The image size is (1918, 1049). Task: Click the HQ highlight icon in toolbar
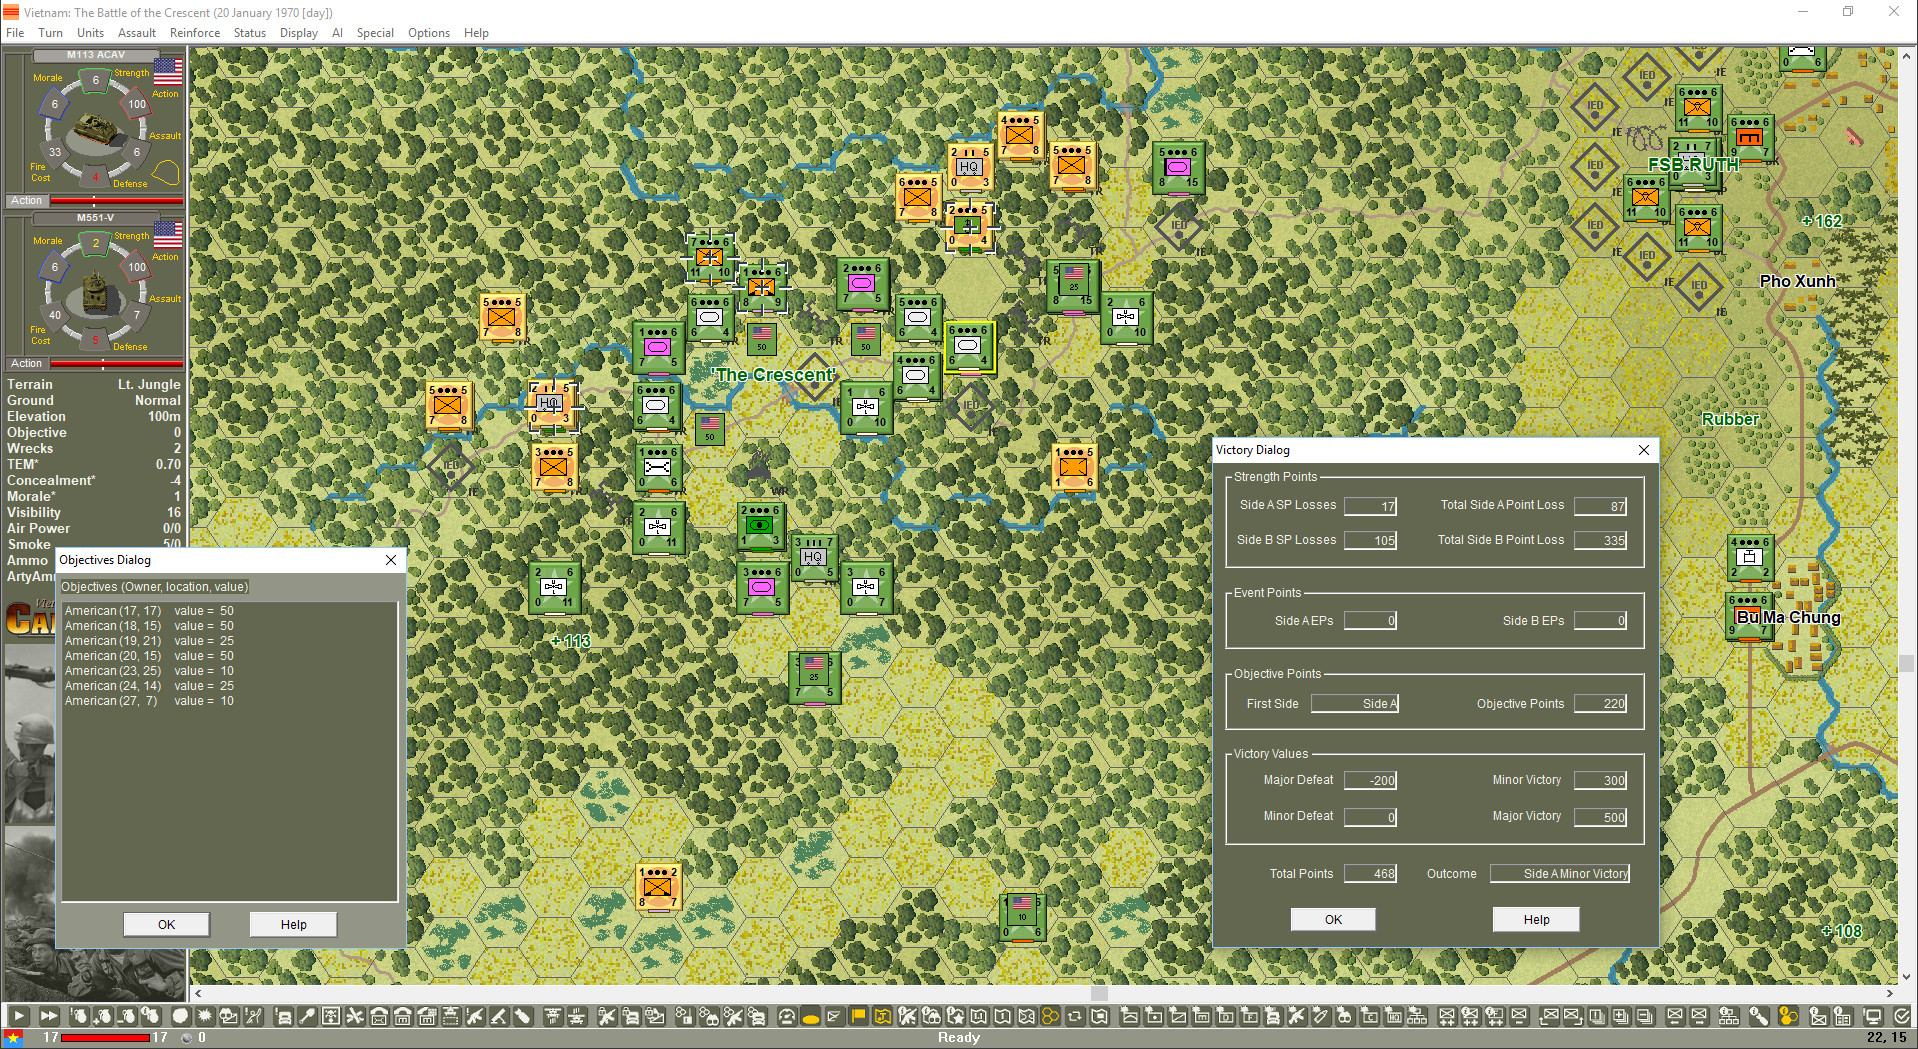(x=1394, y=1016)
